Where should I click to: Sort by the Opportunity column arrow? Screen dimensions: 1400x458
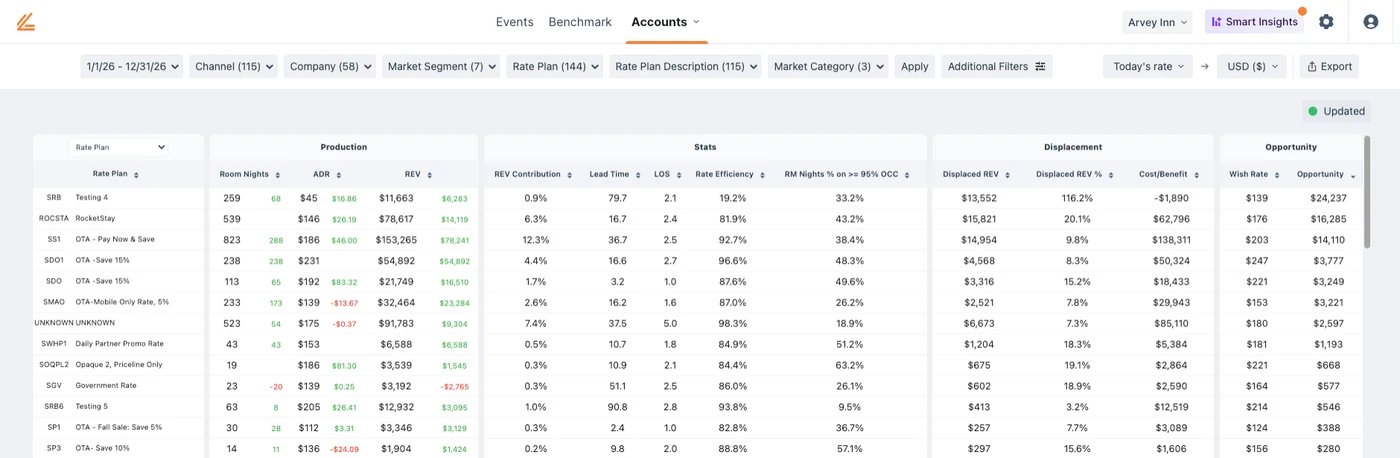pyautogui.click(x=1353, y=175)
